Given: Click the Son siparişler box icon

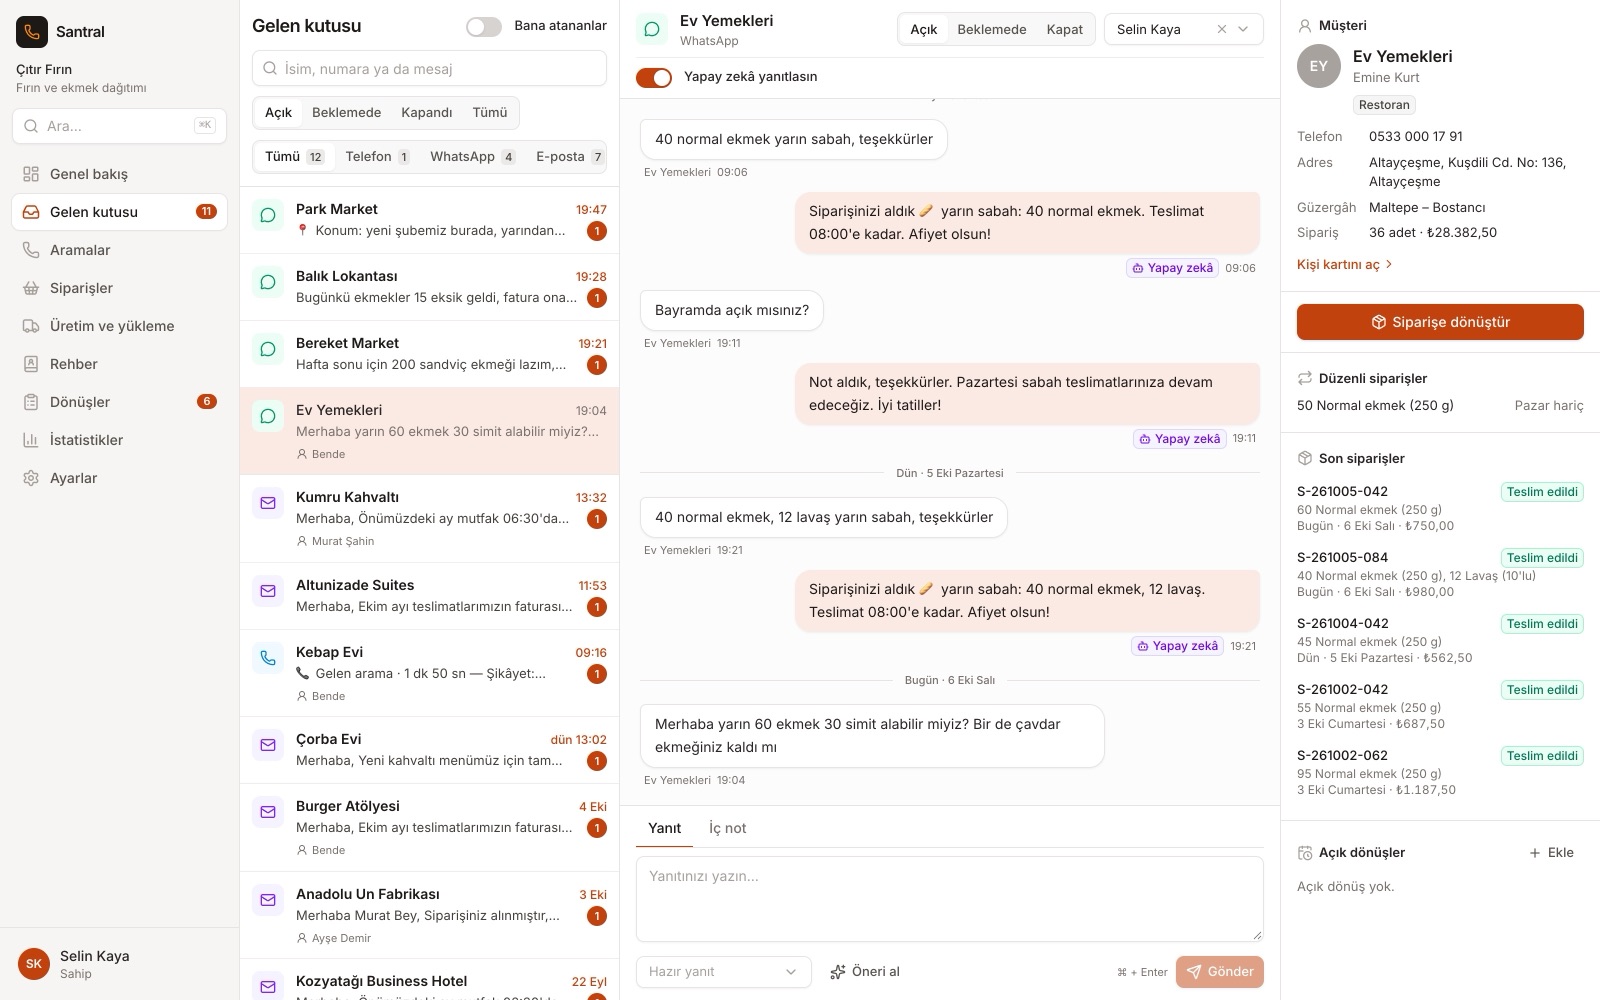Looking at the screenshot, I should click(1304, 458).
